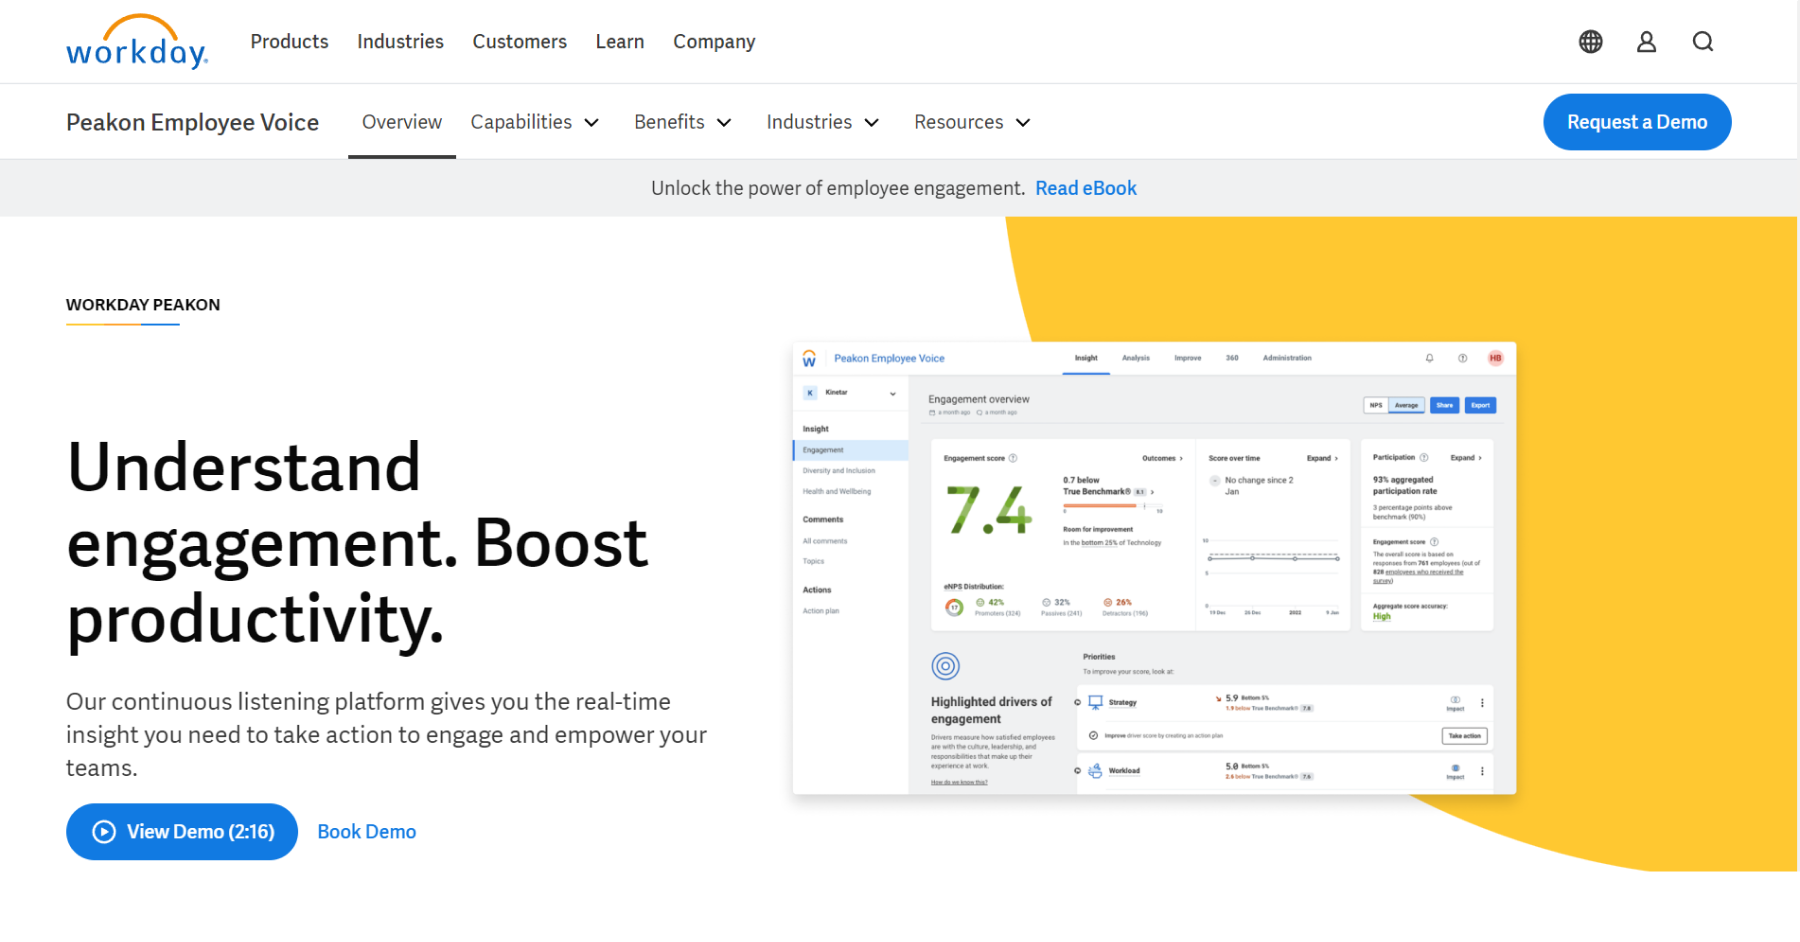The image size is (1800, 942).
Task: Click the Workday W logo in the dashboard
Action: coord(809,358)
